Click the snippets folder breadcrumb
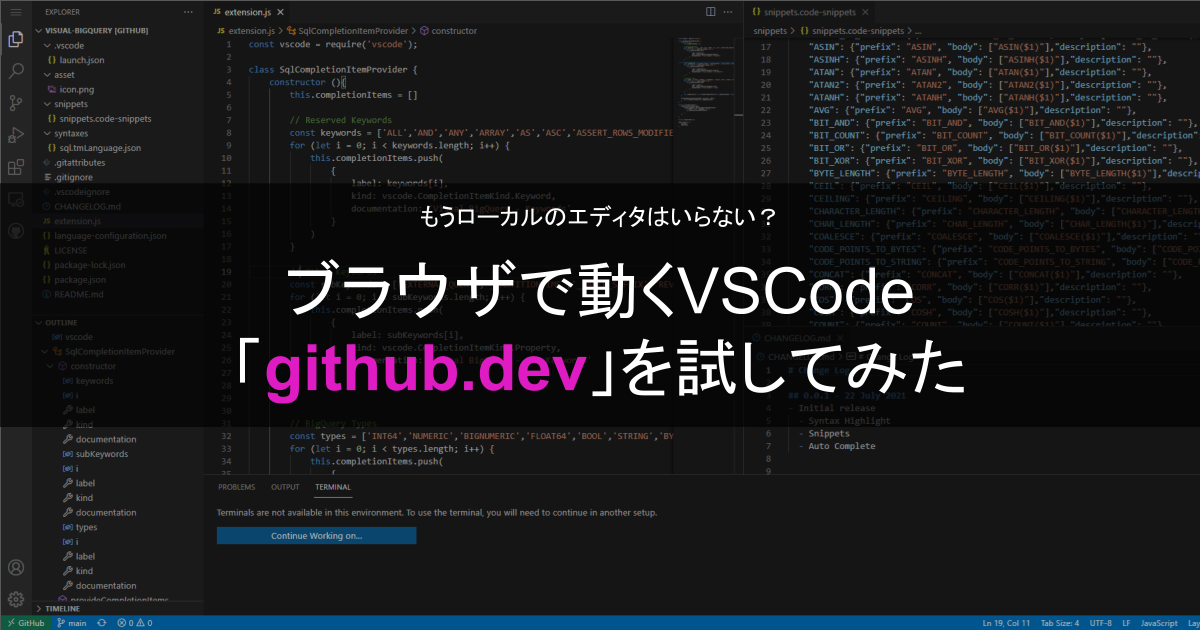The image size is (1200, 630). 770,31
